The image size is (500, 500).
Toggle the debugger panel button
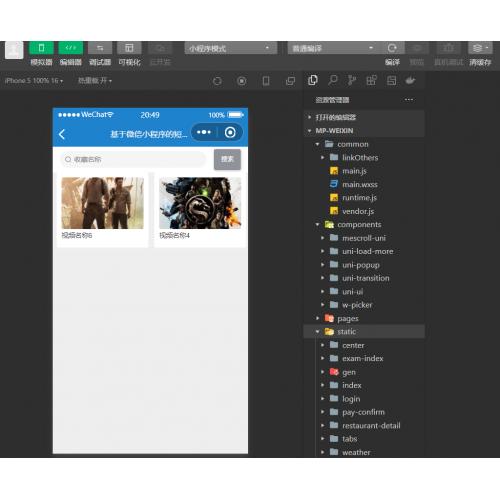[x=100, y=48]
